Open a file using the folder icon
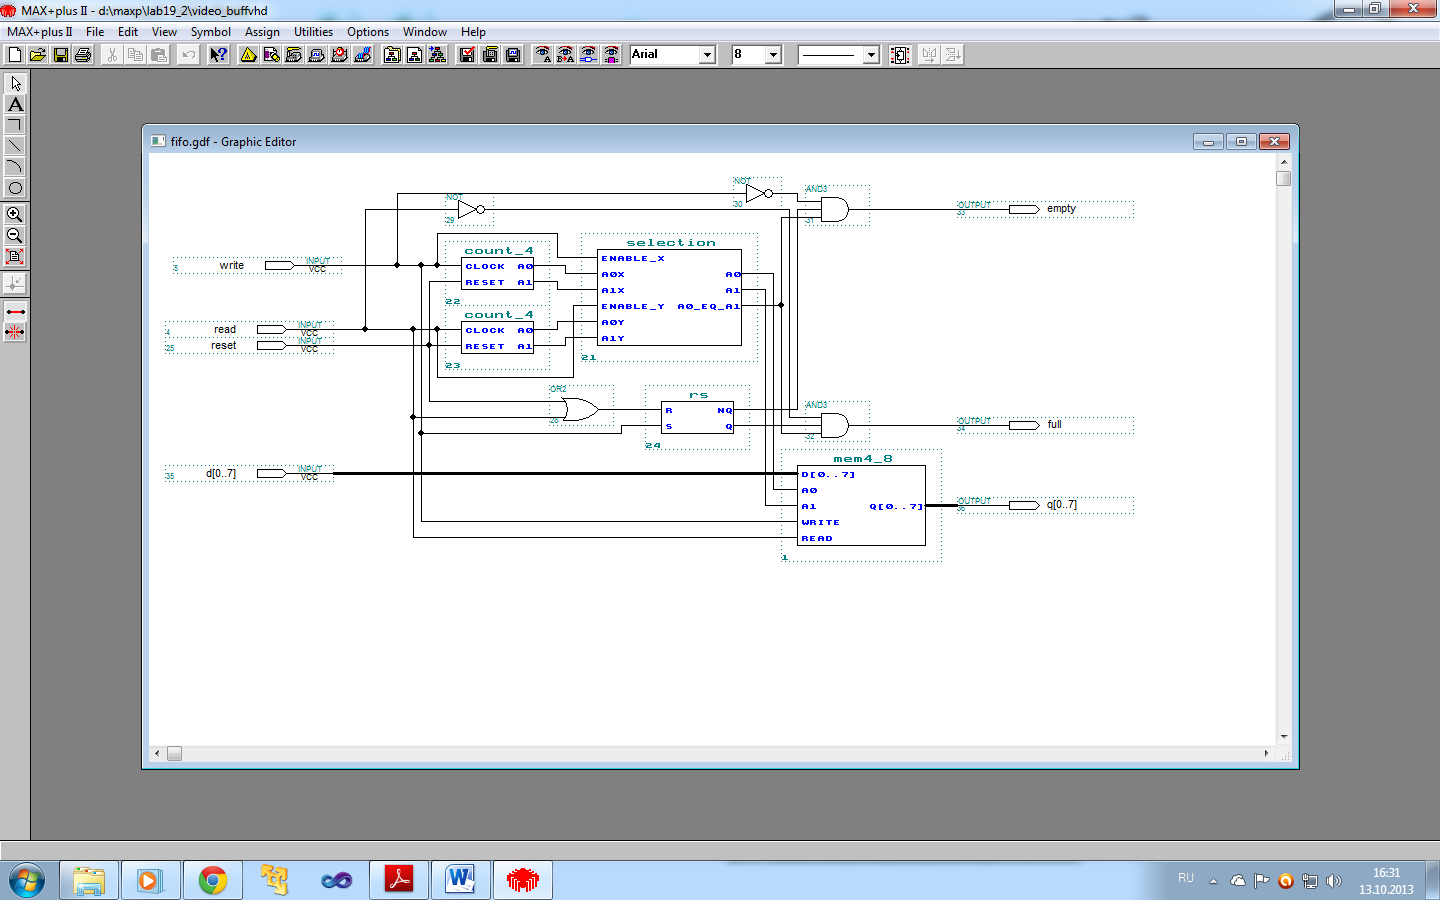Image resolution: width=1440 pixels, height=900 pixels. click(38, 55)
